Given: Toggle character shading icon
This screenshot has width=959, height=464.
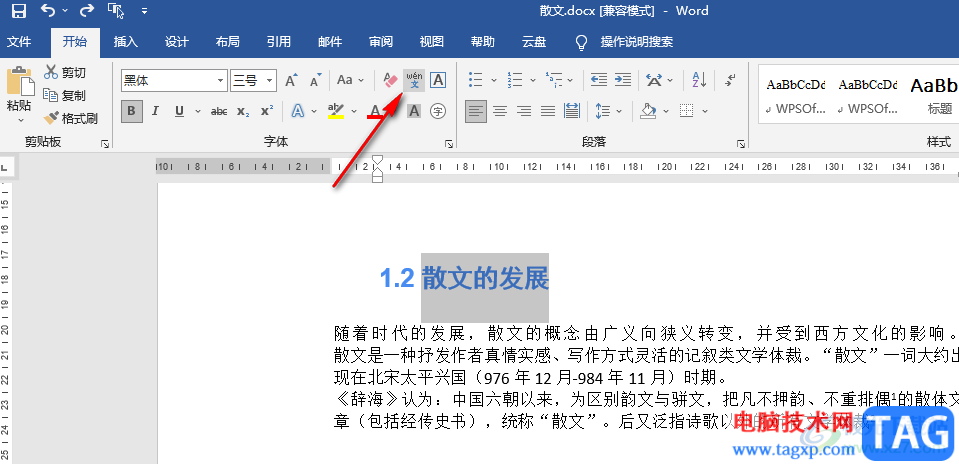Looking at the screenshot, I should [x=414, y=111].
